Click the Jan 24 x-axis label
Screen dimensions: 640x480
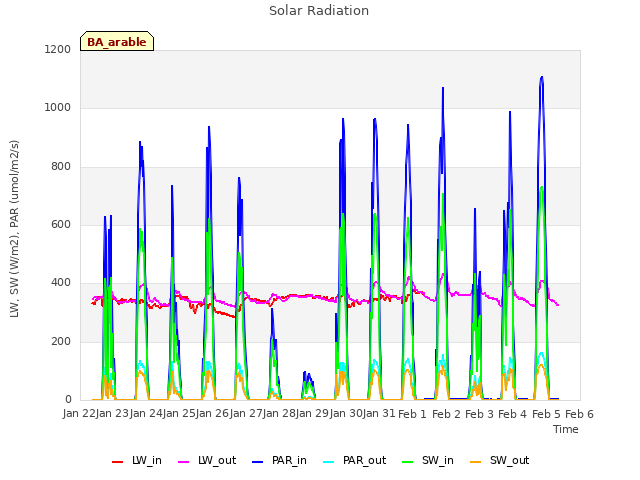(x=146, y=414)
